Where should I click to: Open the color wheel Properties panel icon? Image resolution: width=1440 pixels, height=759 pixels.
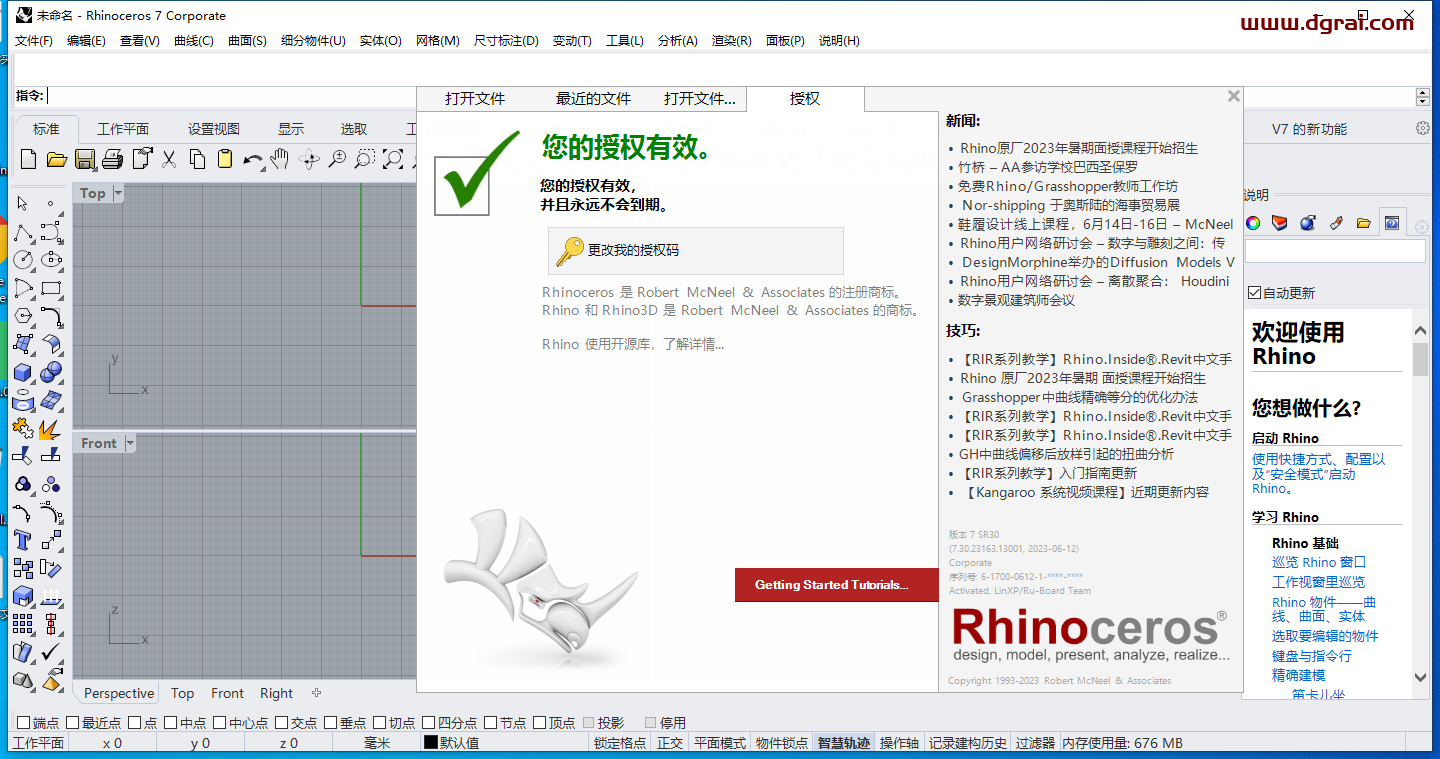click(1253, 222)
